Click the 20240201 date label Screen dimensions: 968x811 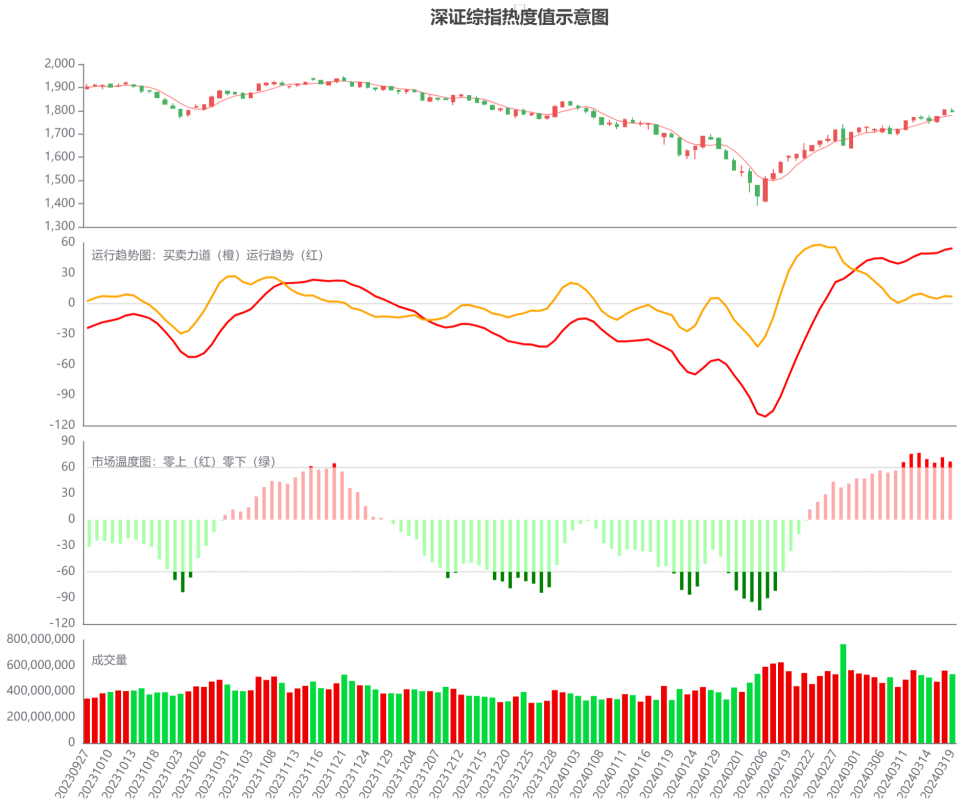click(x=727, y=773)
